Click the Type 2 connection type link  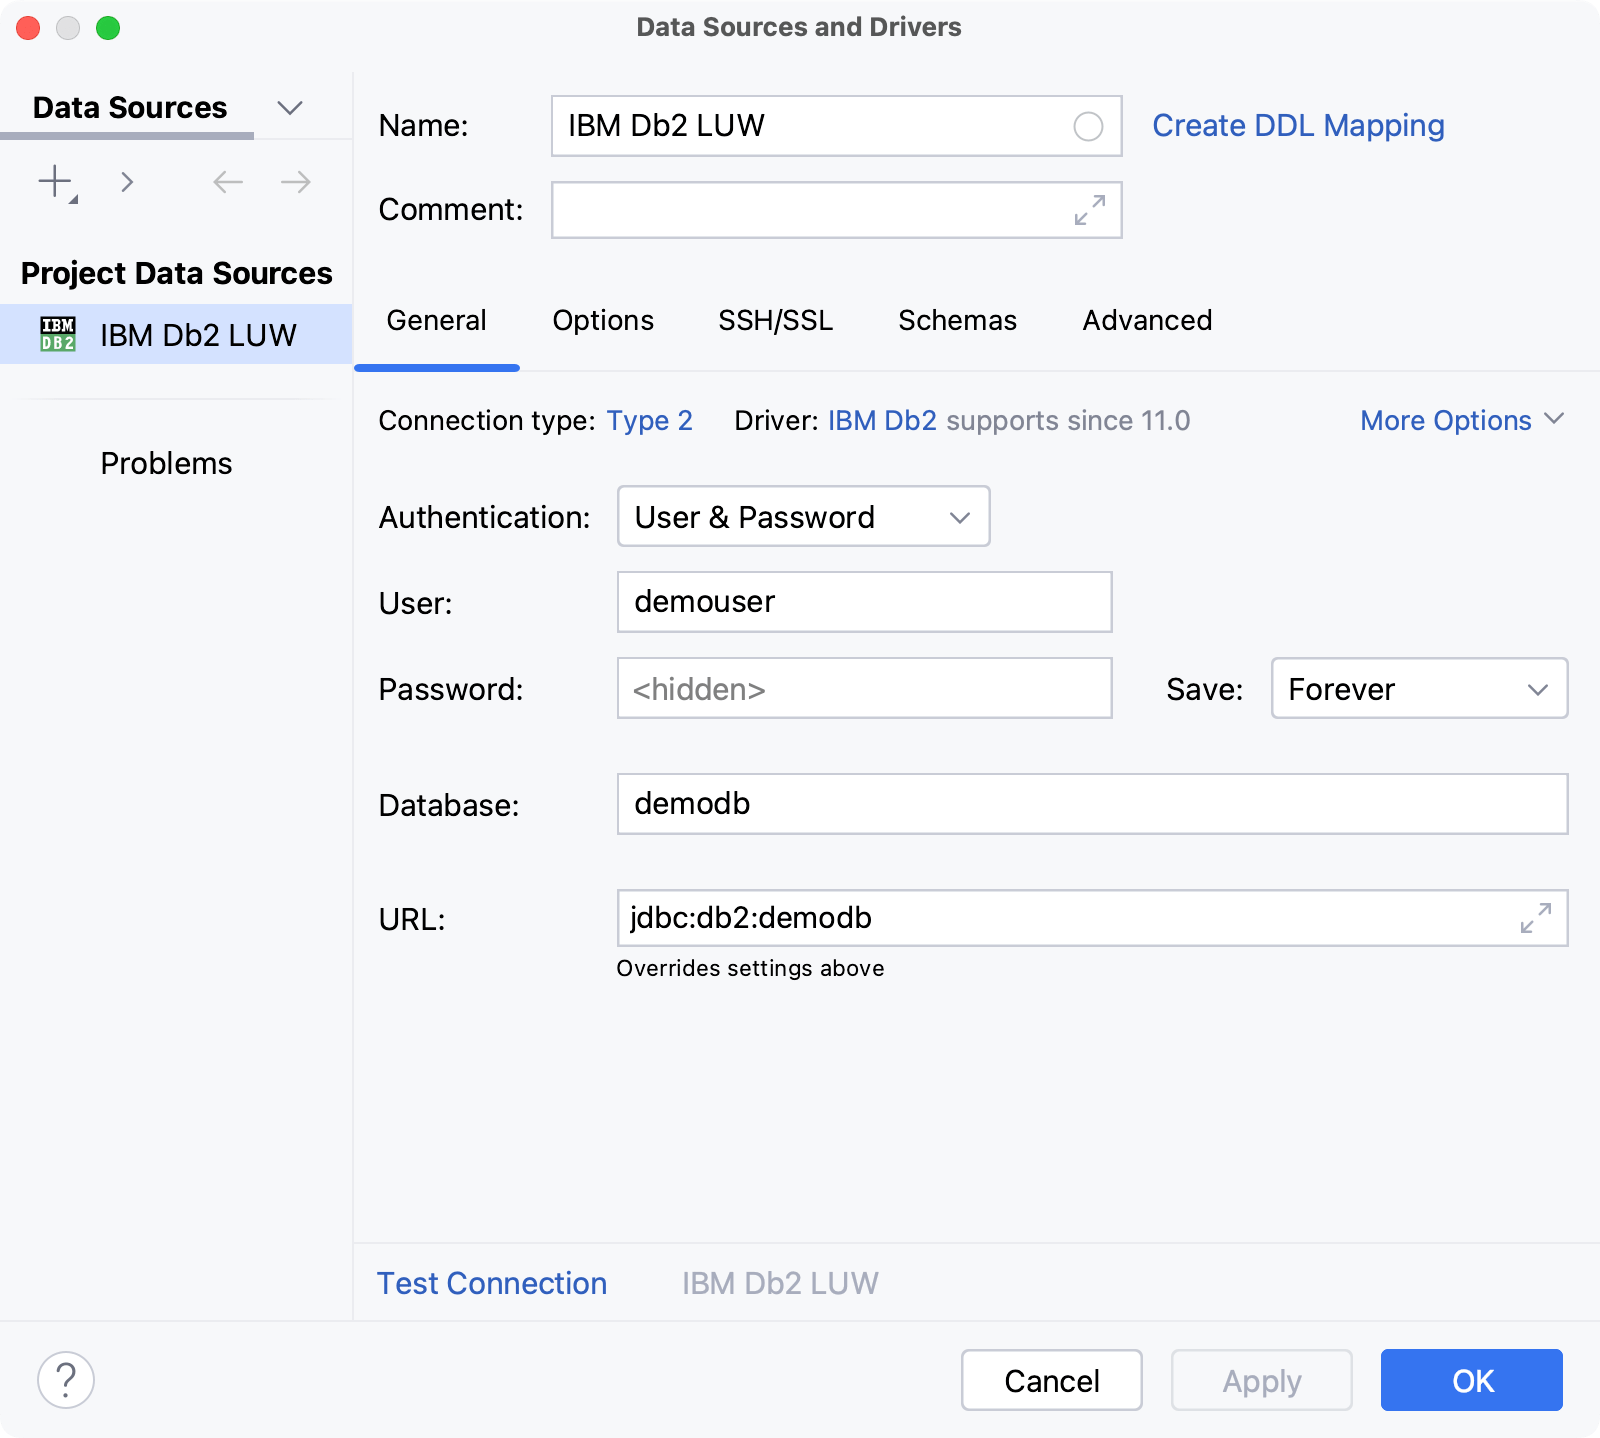tap(649, 420)
